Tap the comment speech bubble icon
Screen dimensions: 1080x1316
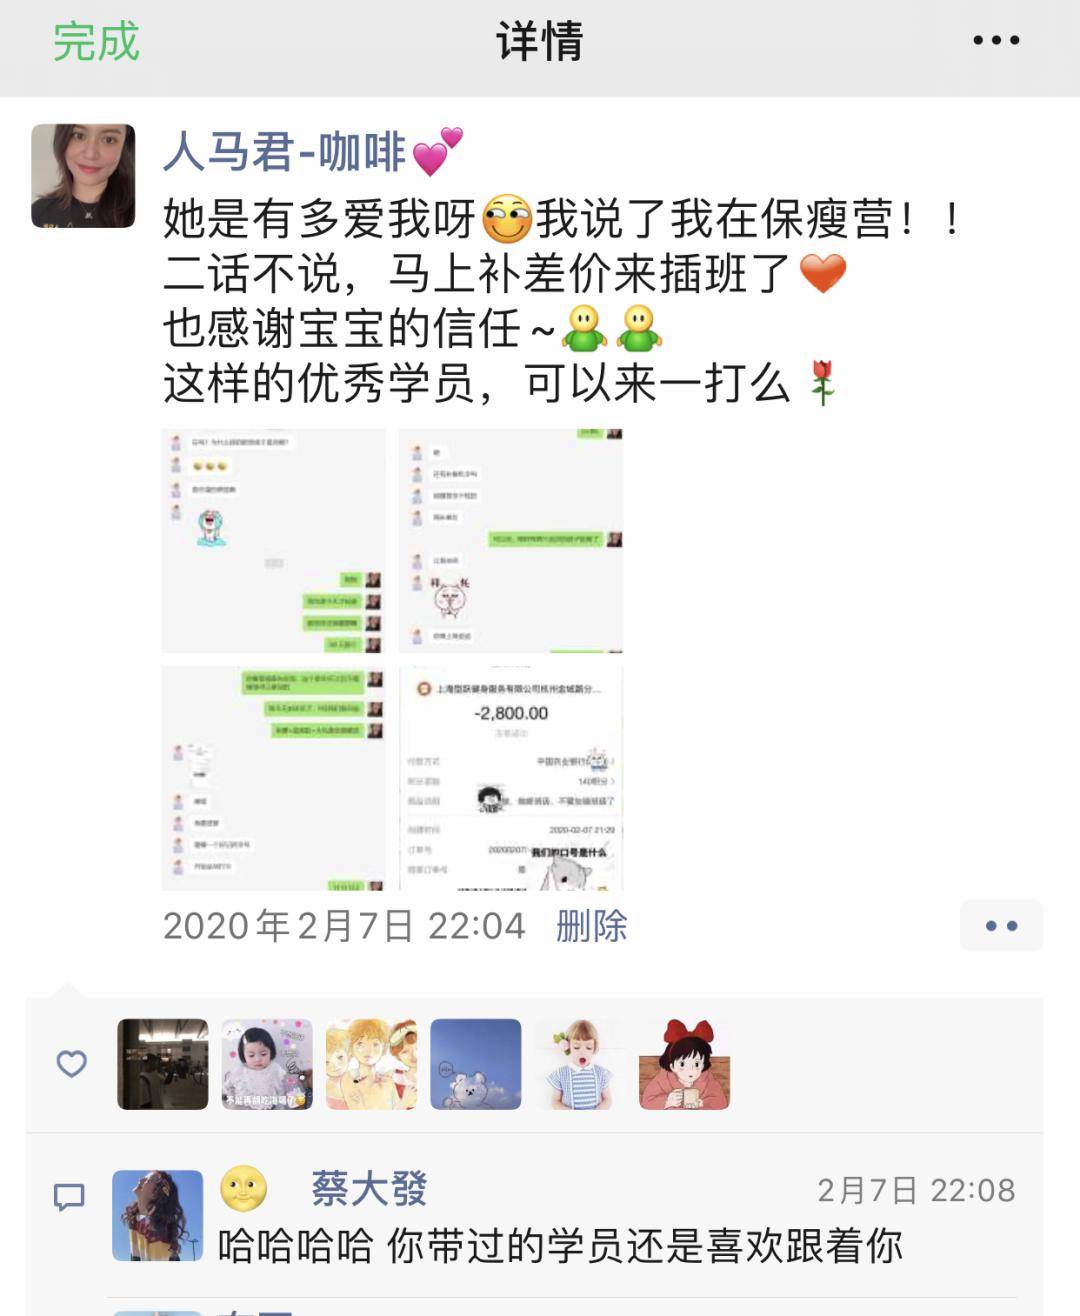(x=69, y=1196)
